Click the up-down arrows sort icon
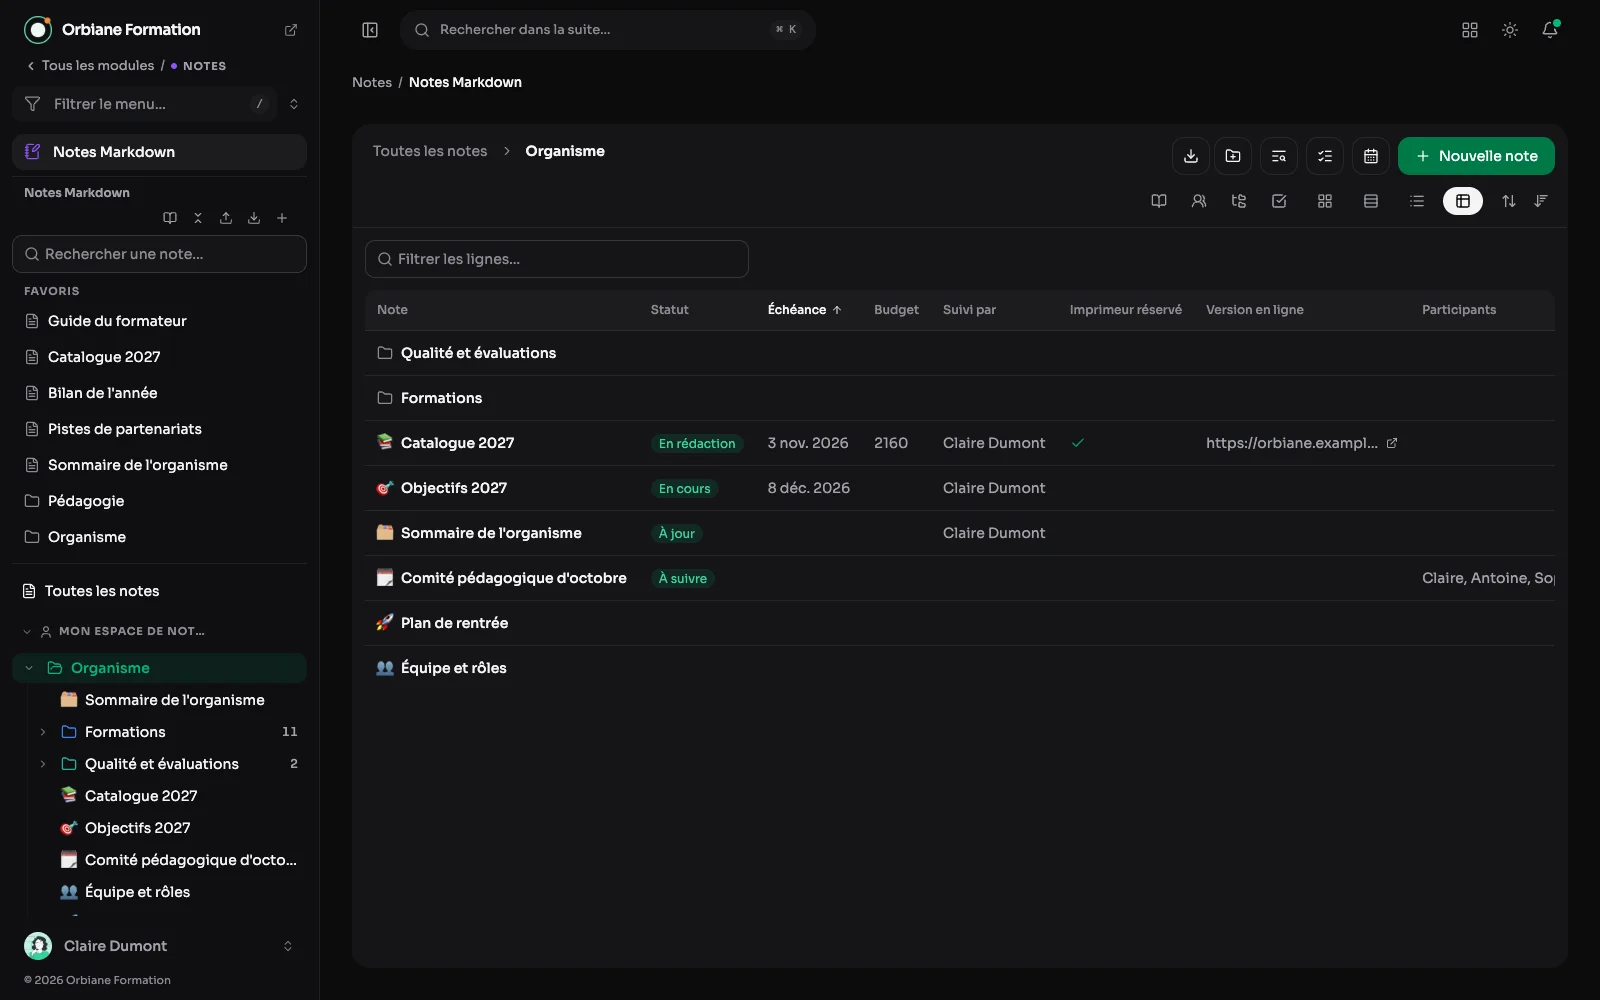 (x=1509, y=201)
